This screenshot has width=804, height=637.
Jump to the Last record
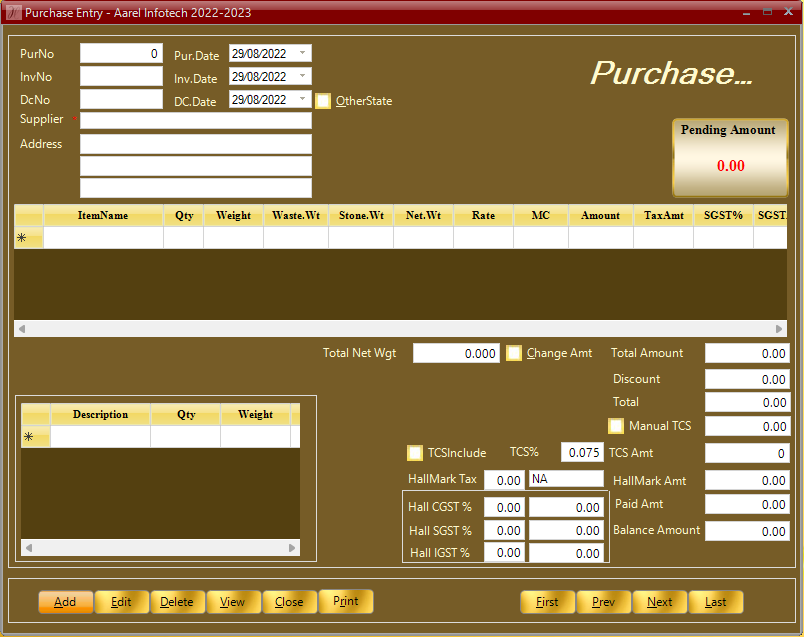coord(715,602)
